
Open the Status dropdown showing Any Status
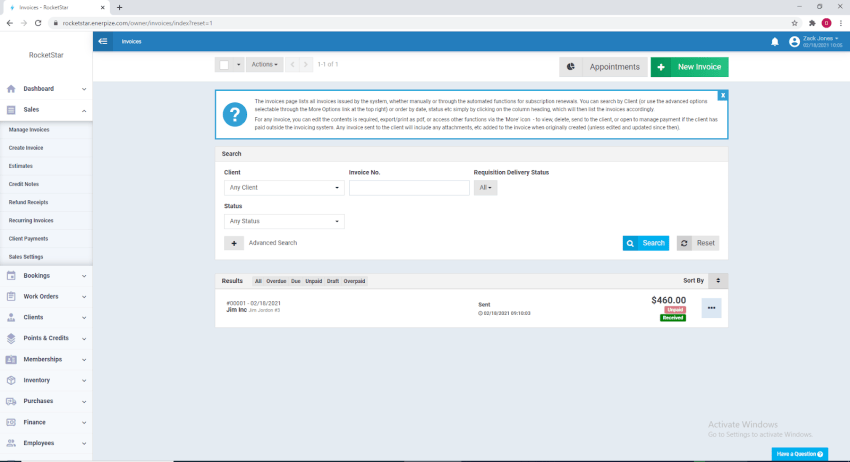(x=284, y=221)
